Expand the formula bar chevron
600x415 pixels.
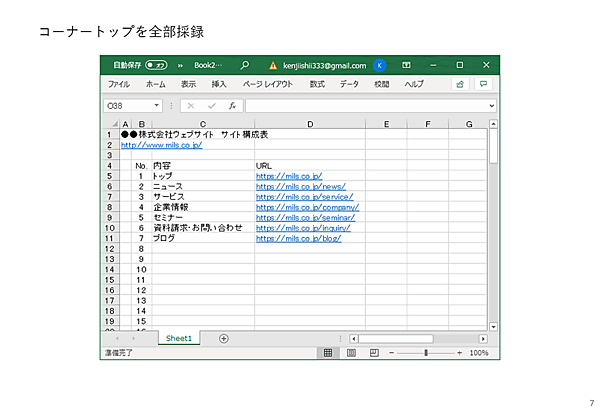click(492, 106)
